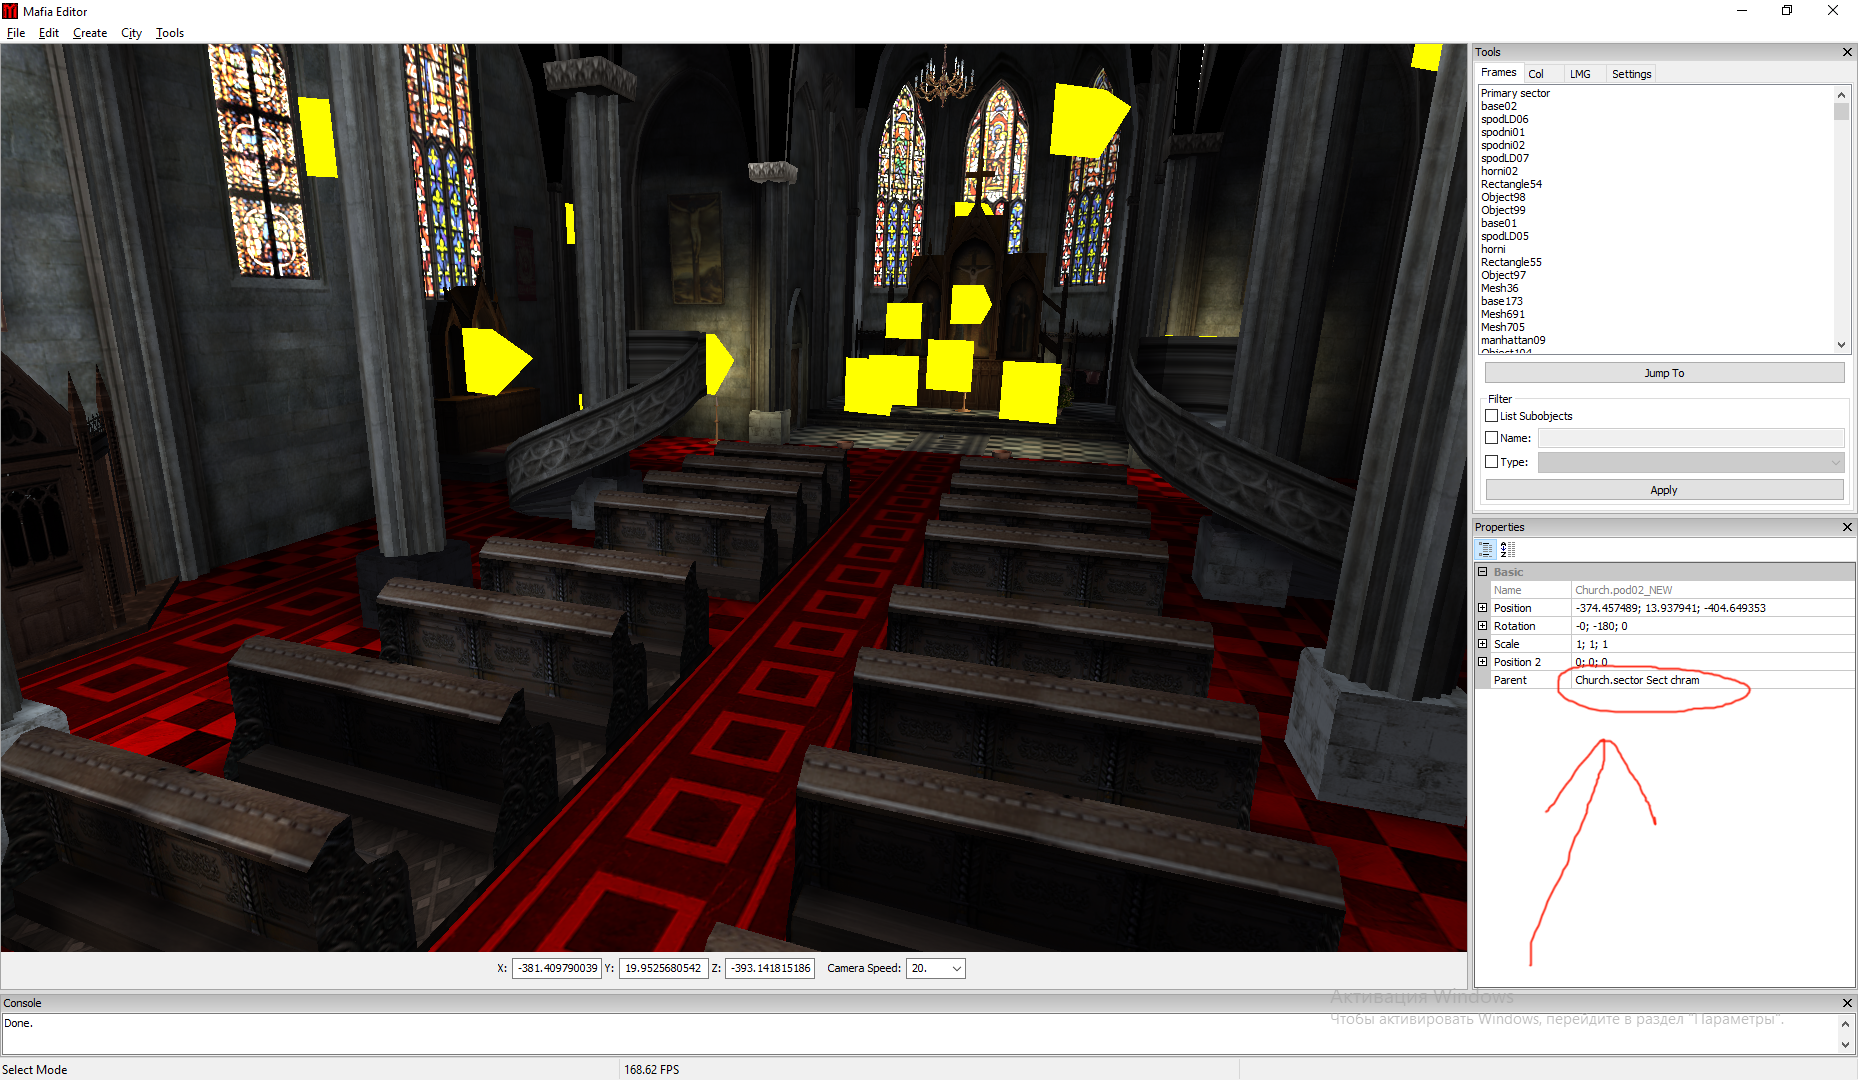Open the City menu
Viewport: 1858px width, 1080px height.
(x=132, y=33)
